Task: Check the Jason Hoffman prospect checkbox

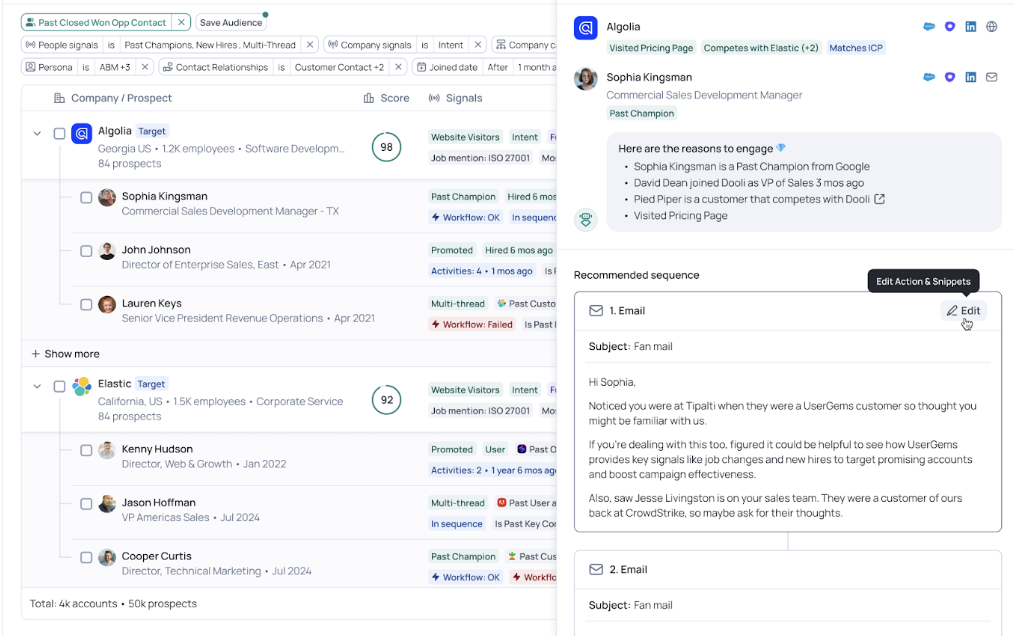Action: pyautogui.click(x=86, y=504)
